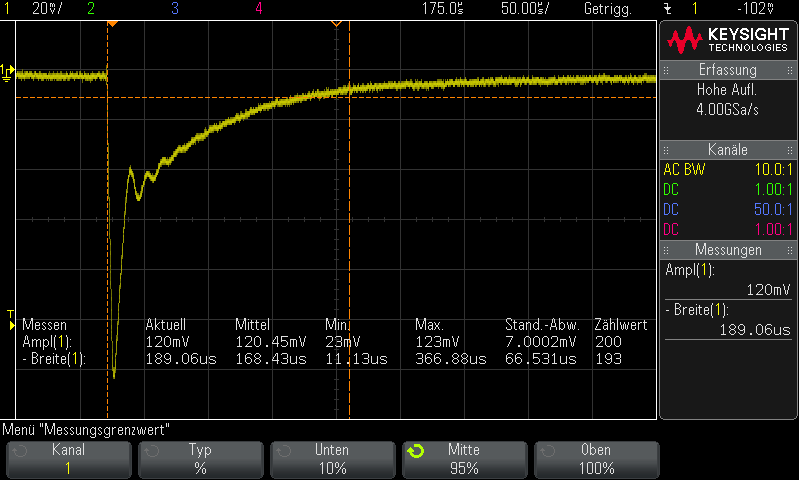
Task: Click the orange trigger position marker at top
Action: click(113, 24)
